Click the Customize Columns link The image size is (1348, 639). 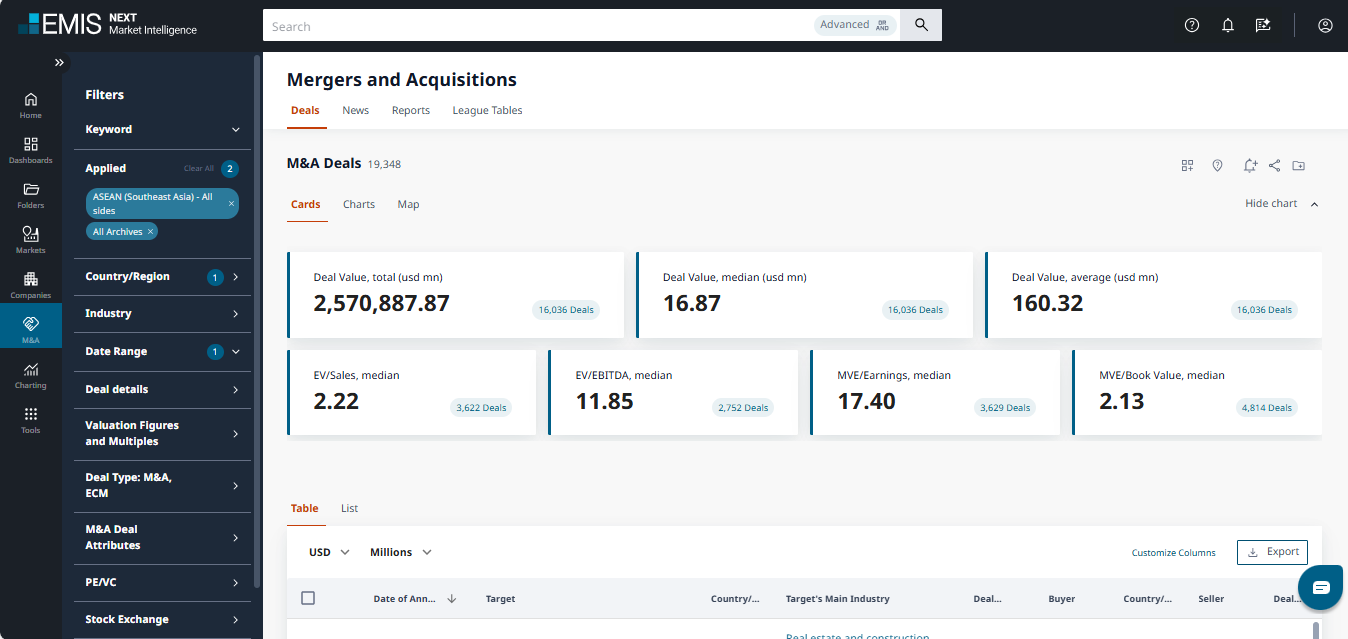pyautogui.click(x=1173, y=553)
